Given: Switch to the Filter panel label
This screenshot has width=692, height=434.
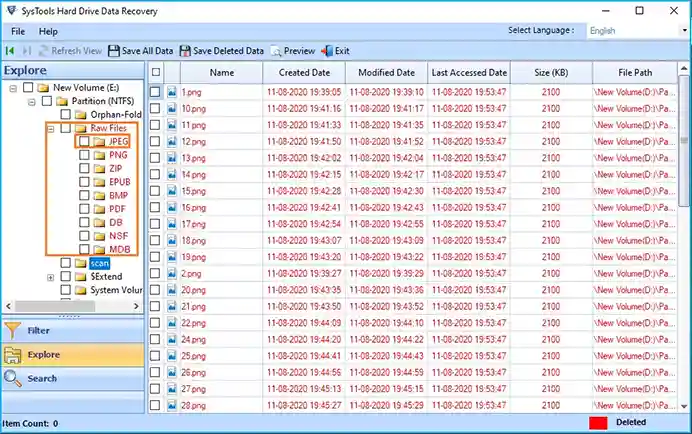Looking at the screenshot, I should tap(38, 330).
